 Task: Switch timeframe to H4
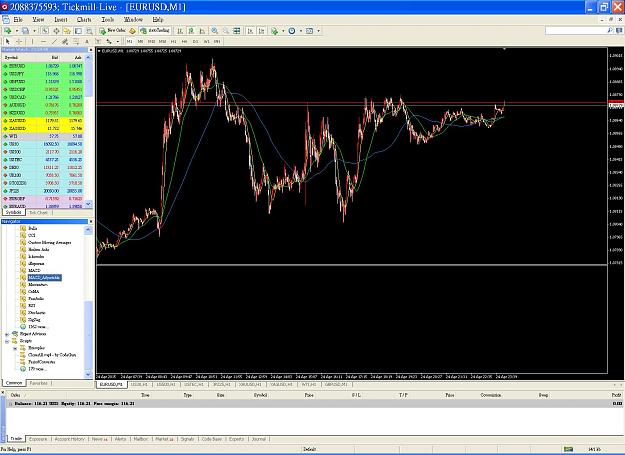point(184,41)
